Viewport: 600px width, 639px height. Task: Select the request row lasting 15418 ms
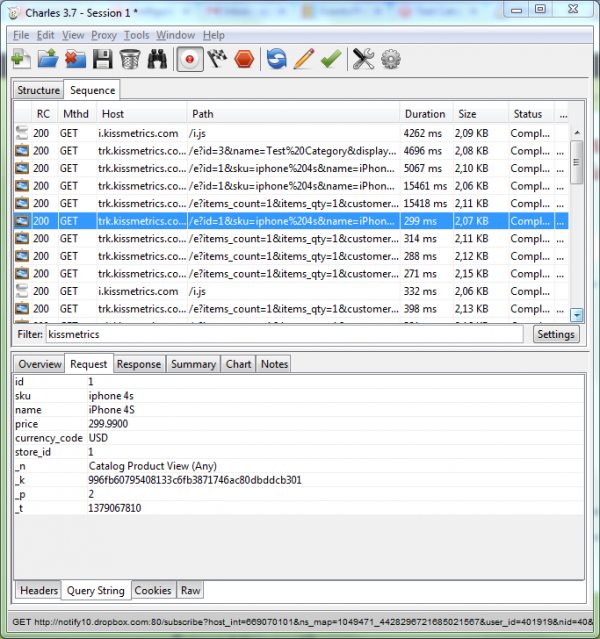coord(291,203)
